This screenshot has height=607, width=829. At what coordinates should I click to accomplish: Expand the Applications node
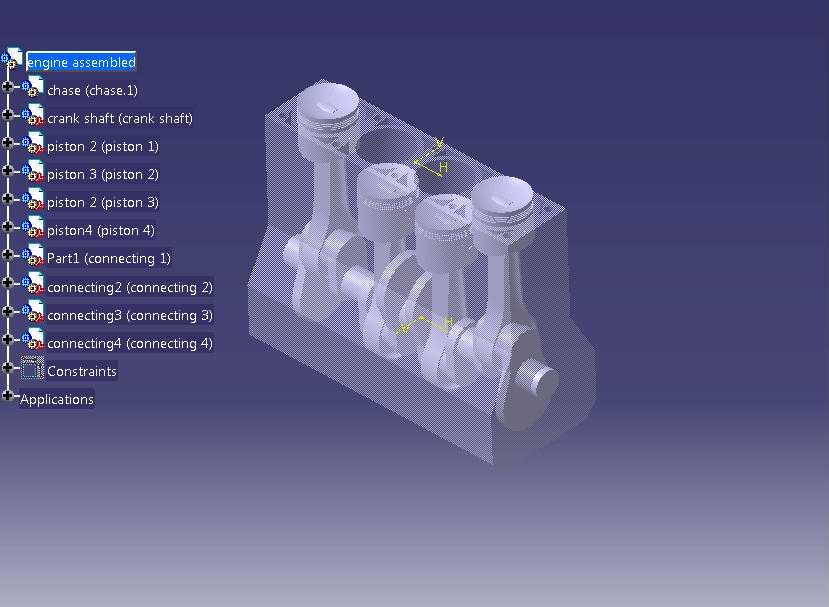point(7,395)
